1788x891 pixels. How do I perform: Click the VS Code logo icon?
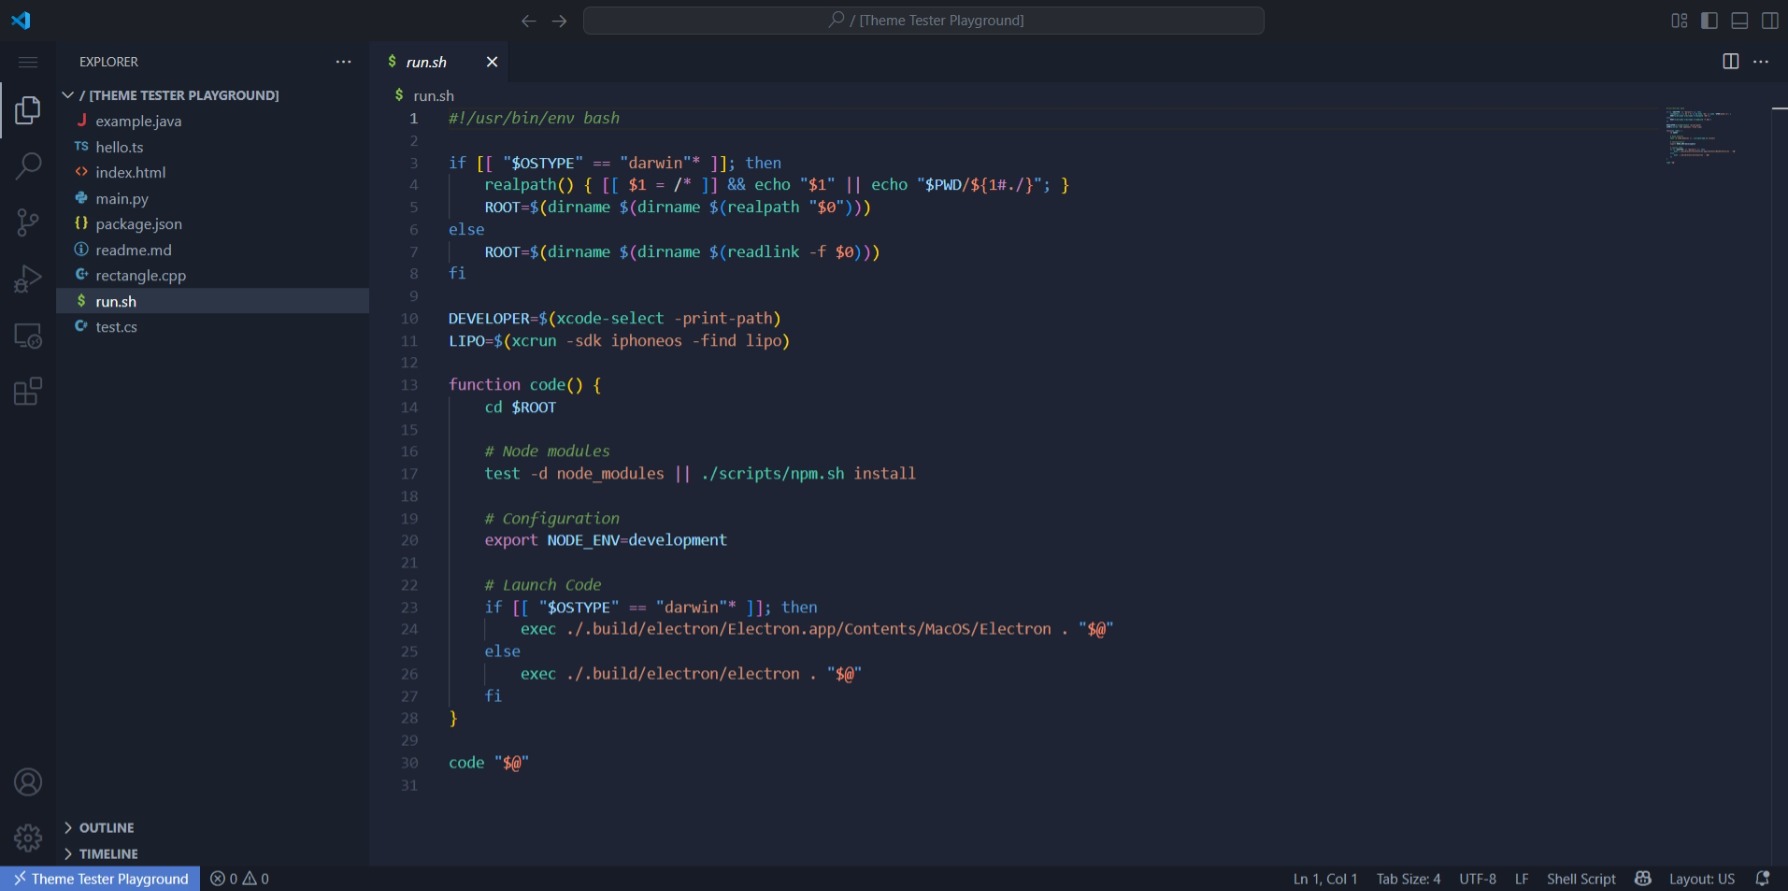coord(21,20)
